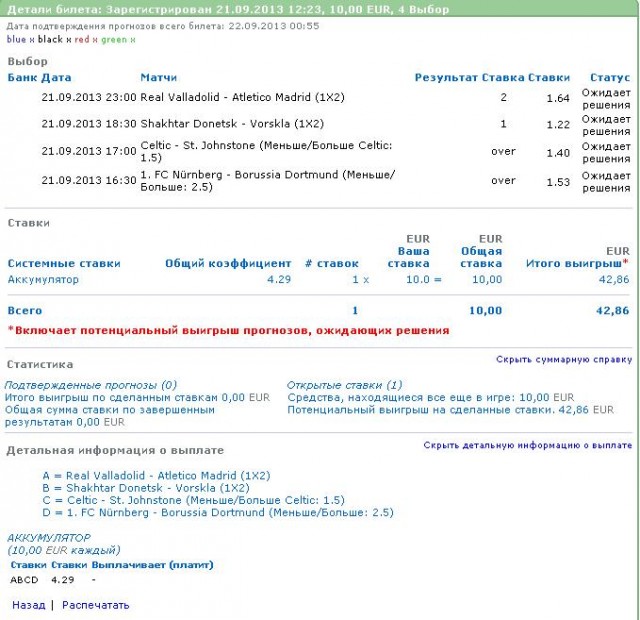Click the Общий коэффициент column header
This screenshot has width=640, height=620.
pos(228,264)
